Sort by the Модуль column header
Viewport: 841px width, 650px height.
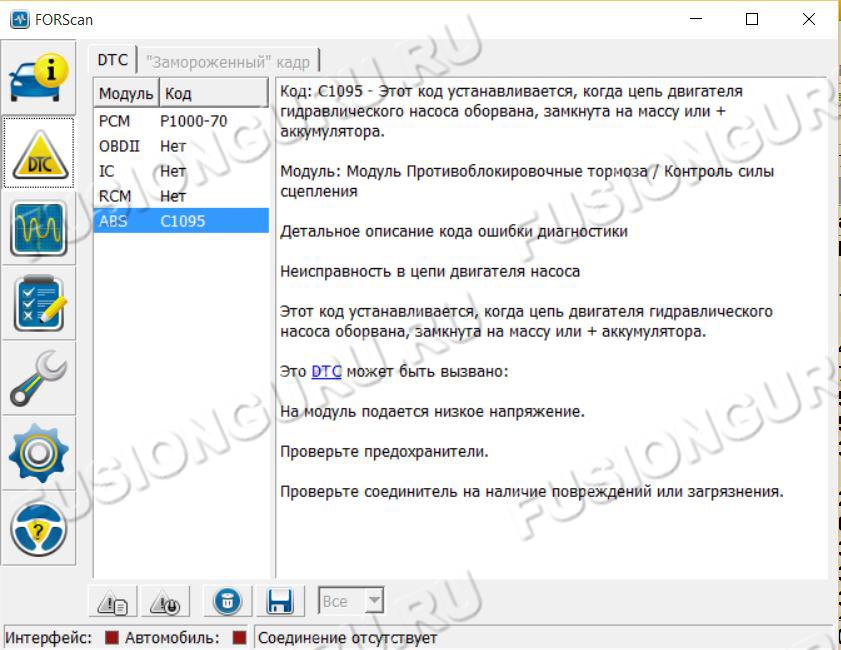pos(126,93)
